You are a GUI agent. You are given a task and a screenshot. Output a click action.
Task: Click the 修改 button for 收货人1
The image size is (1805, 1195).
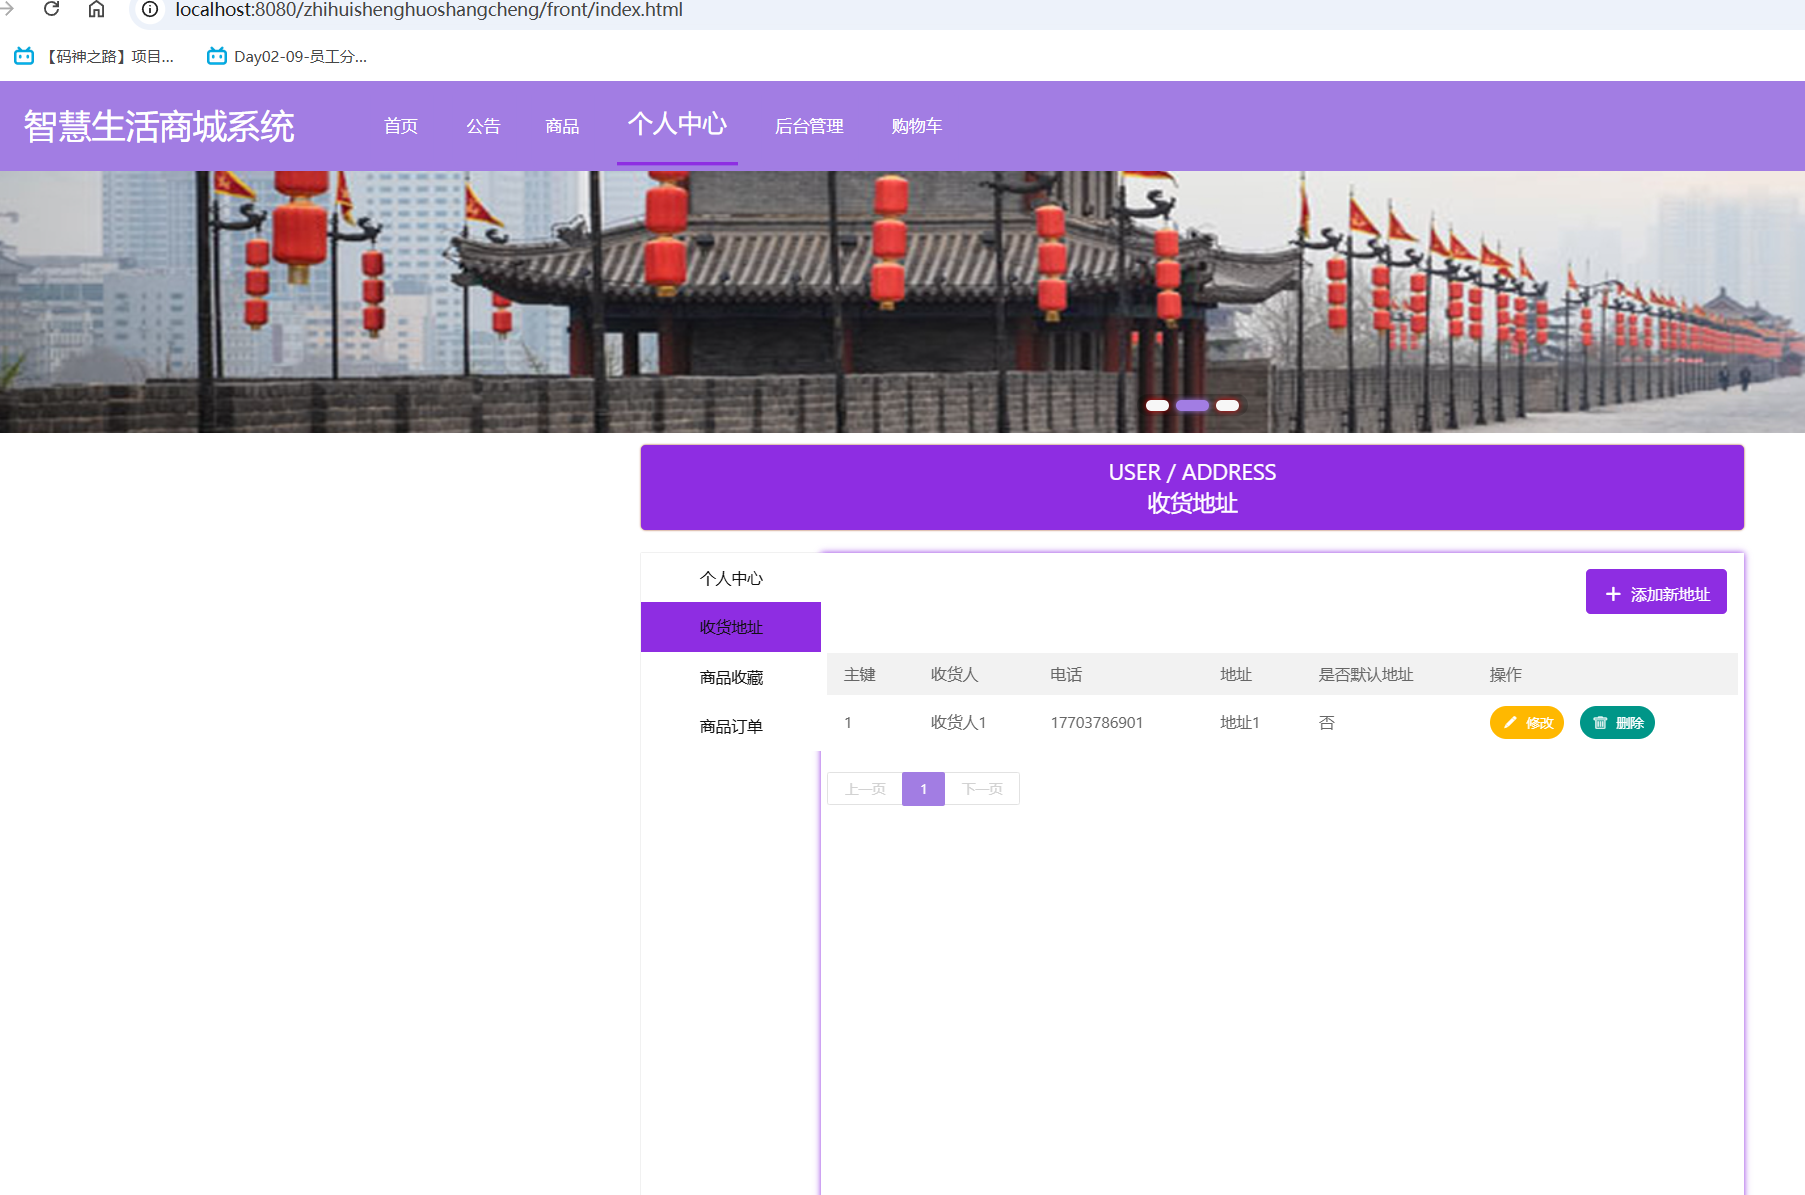coord(1527,722)
